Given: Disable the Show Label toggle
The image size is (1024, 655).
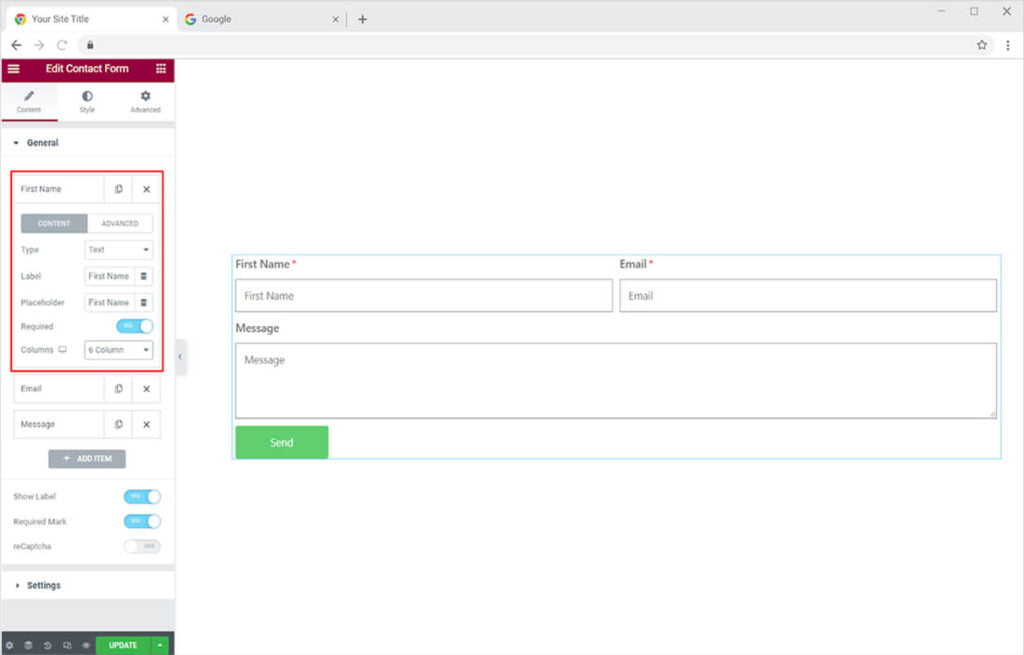Looking at the screenshot, I should click(x=142, y=497).
